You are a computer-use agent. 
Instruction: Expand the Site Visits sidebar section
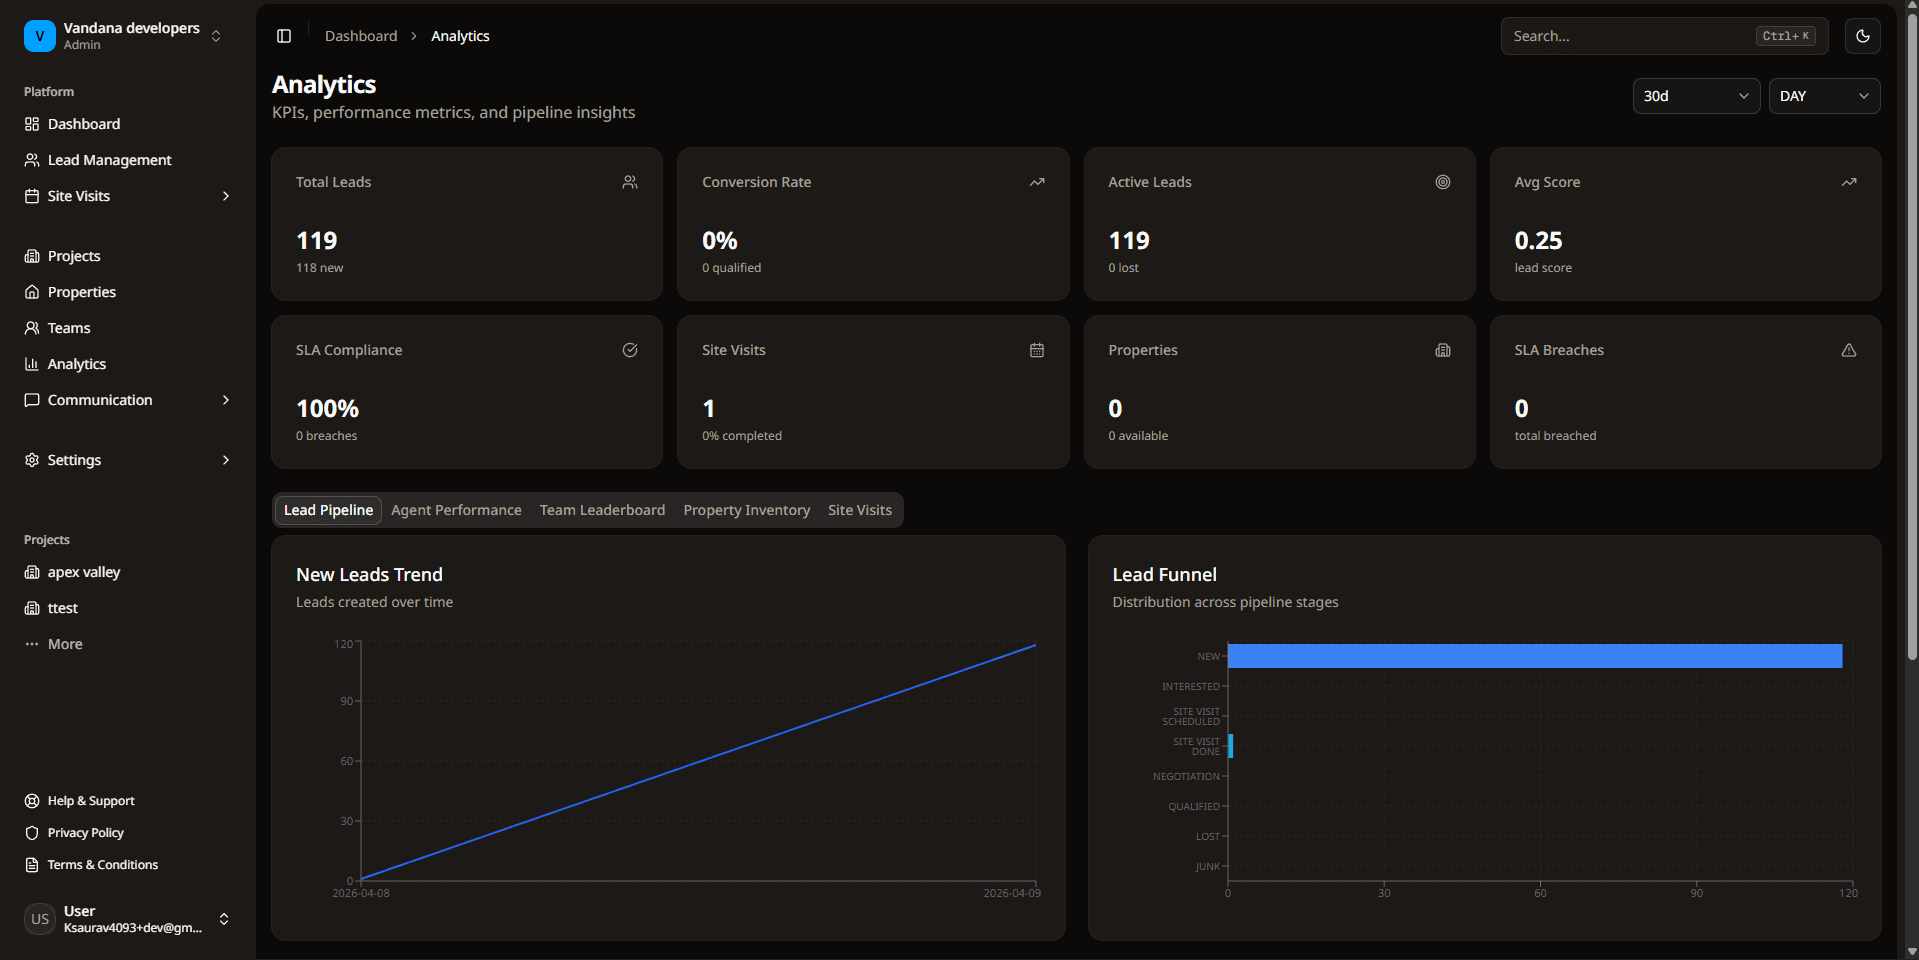[x=225, y=196]
